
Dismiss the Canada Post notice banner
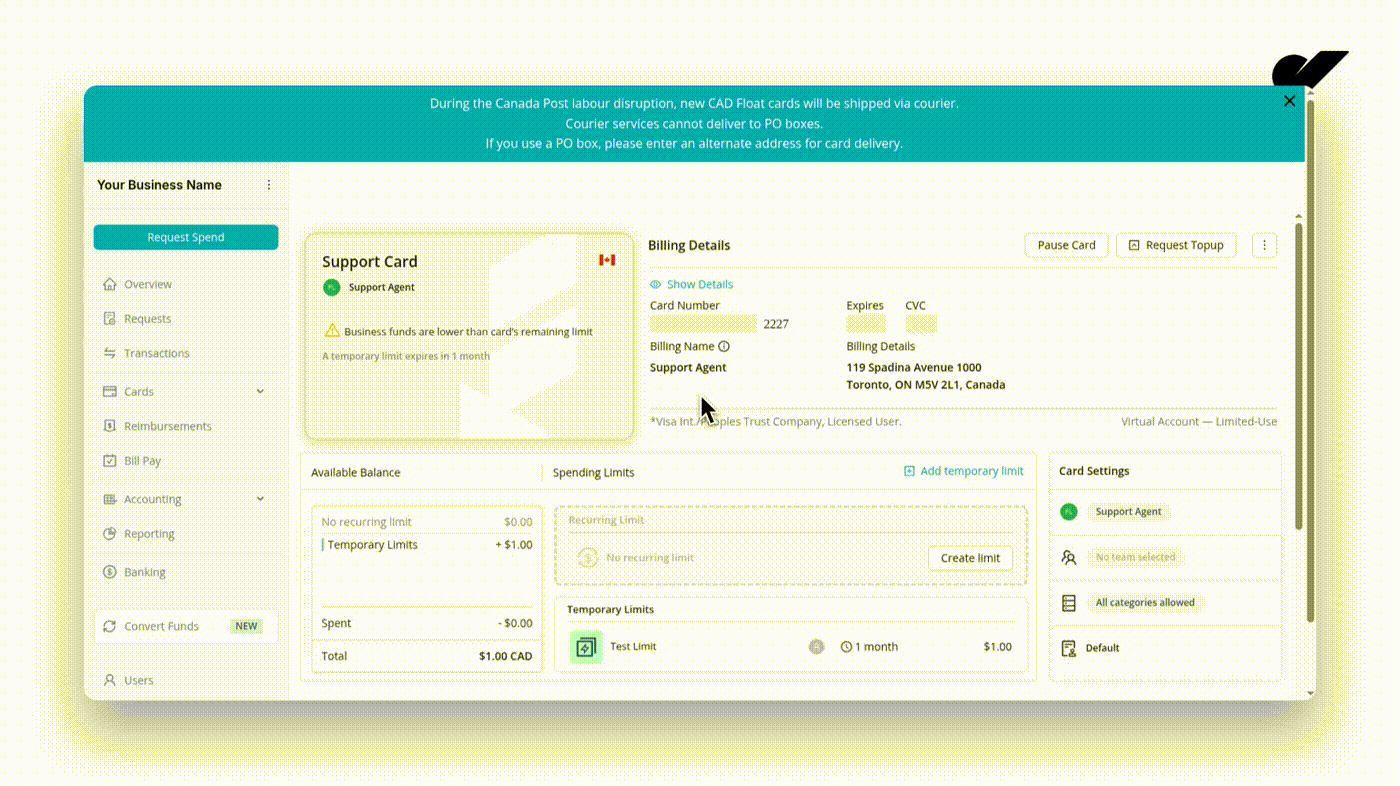point(1289,101)
